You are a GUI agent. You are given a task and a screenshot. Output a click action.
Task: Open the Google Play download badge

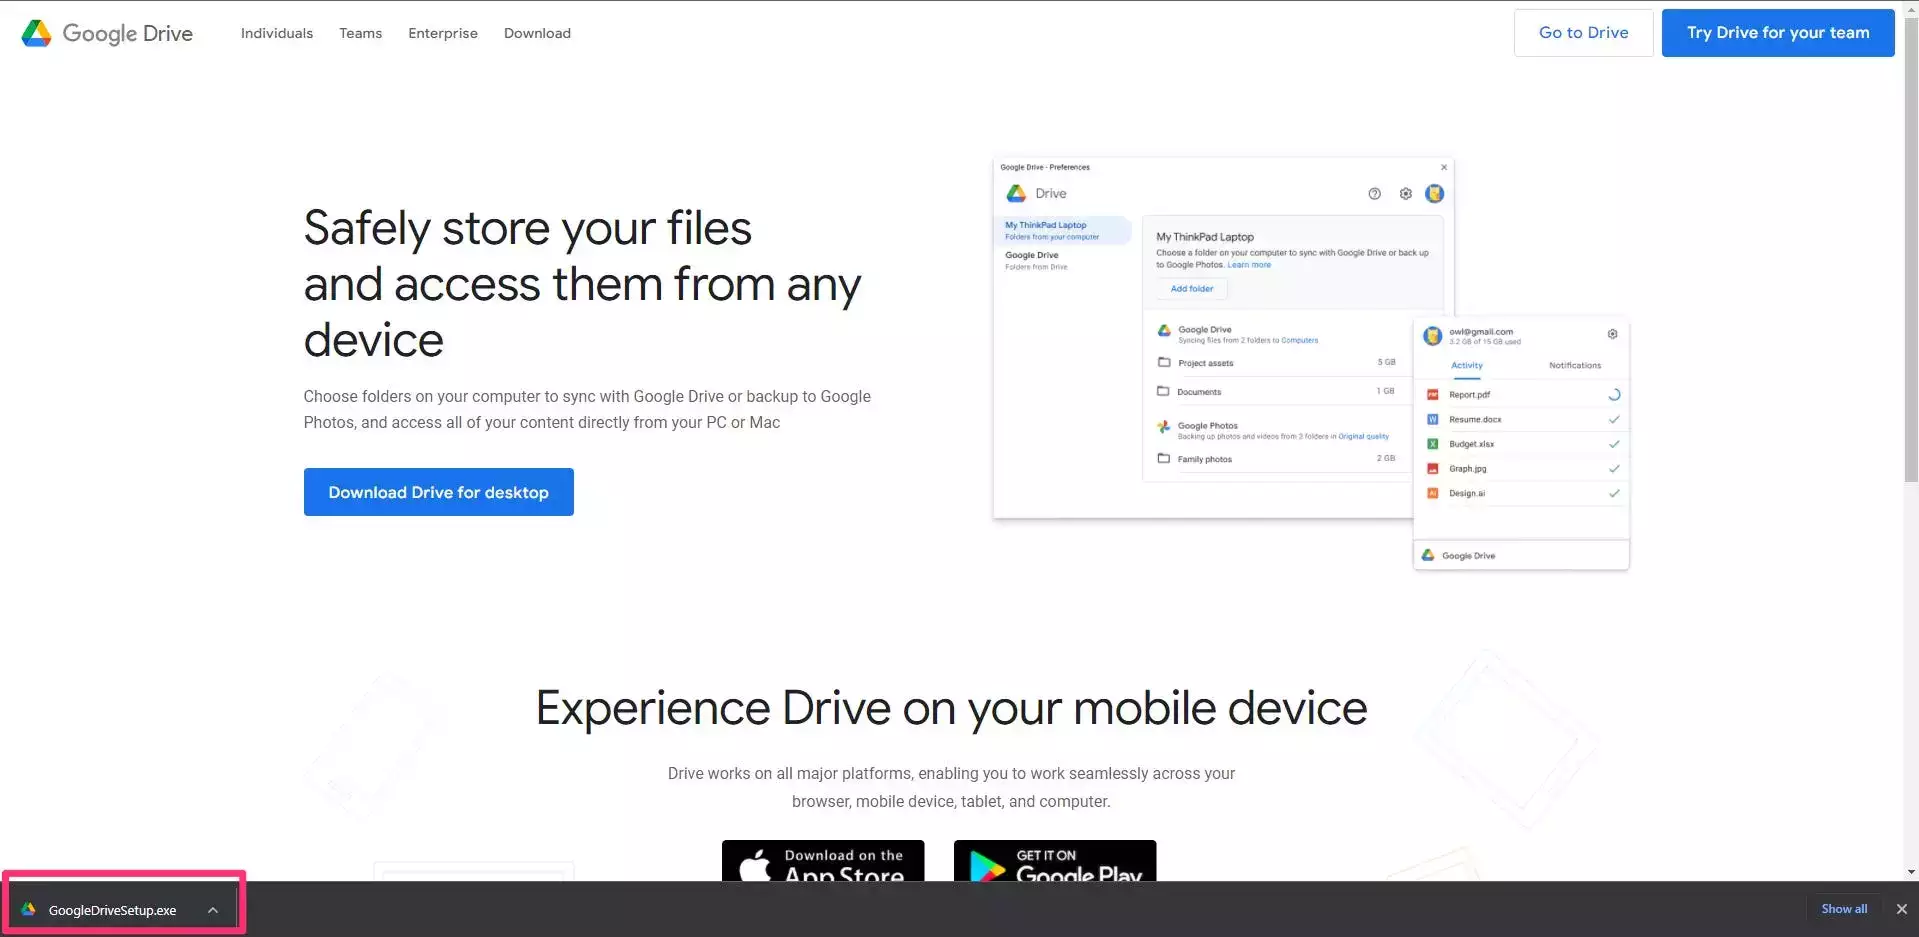(1054, 862)
